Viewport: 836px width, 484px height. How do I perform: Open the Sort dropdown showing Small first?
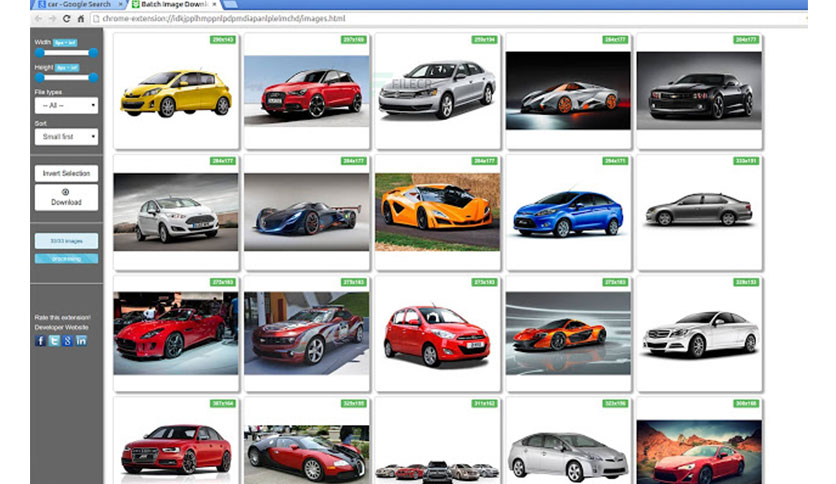coord(66,137)
